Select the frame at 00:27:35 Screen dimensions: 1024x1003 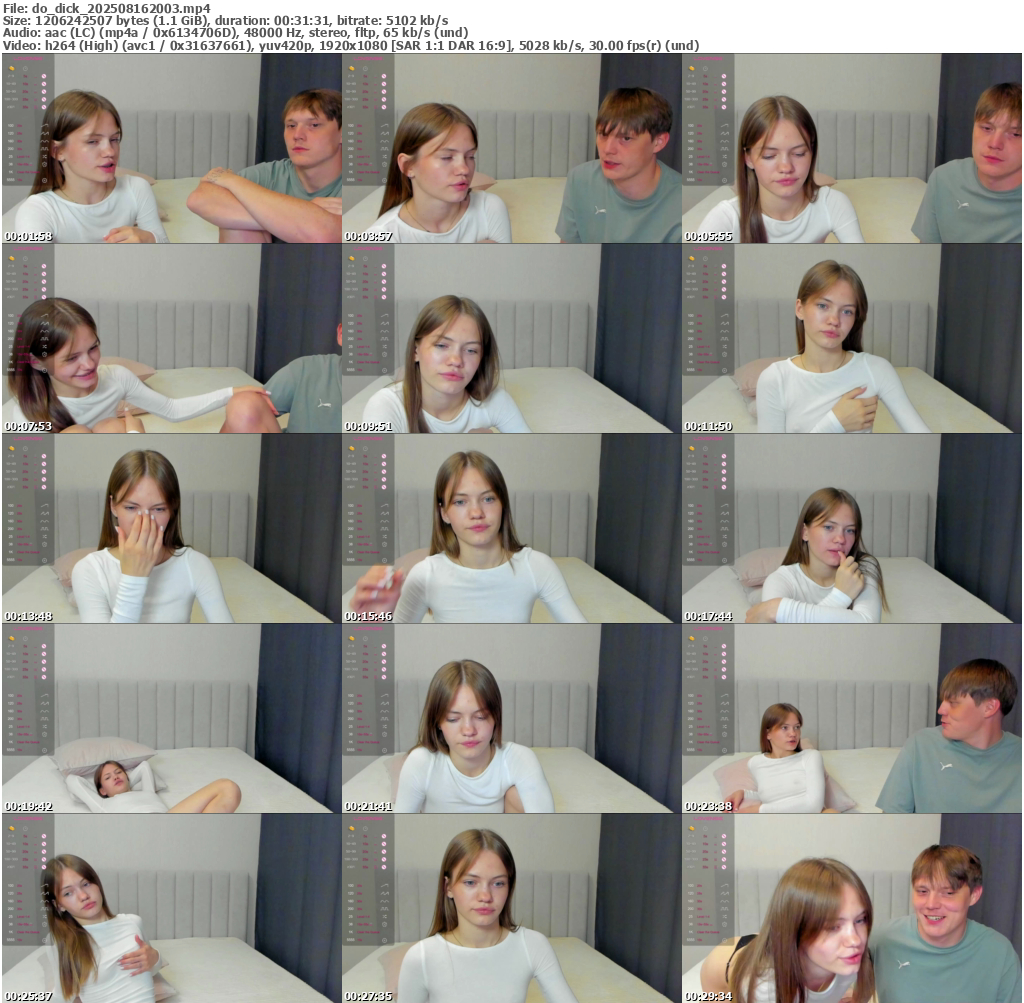(x=512, y=908)
